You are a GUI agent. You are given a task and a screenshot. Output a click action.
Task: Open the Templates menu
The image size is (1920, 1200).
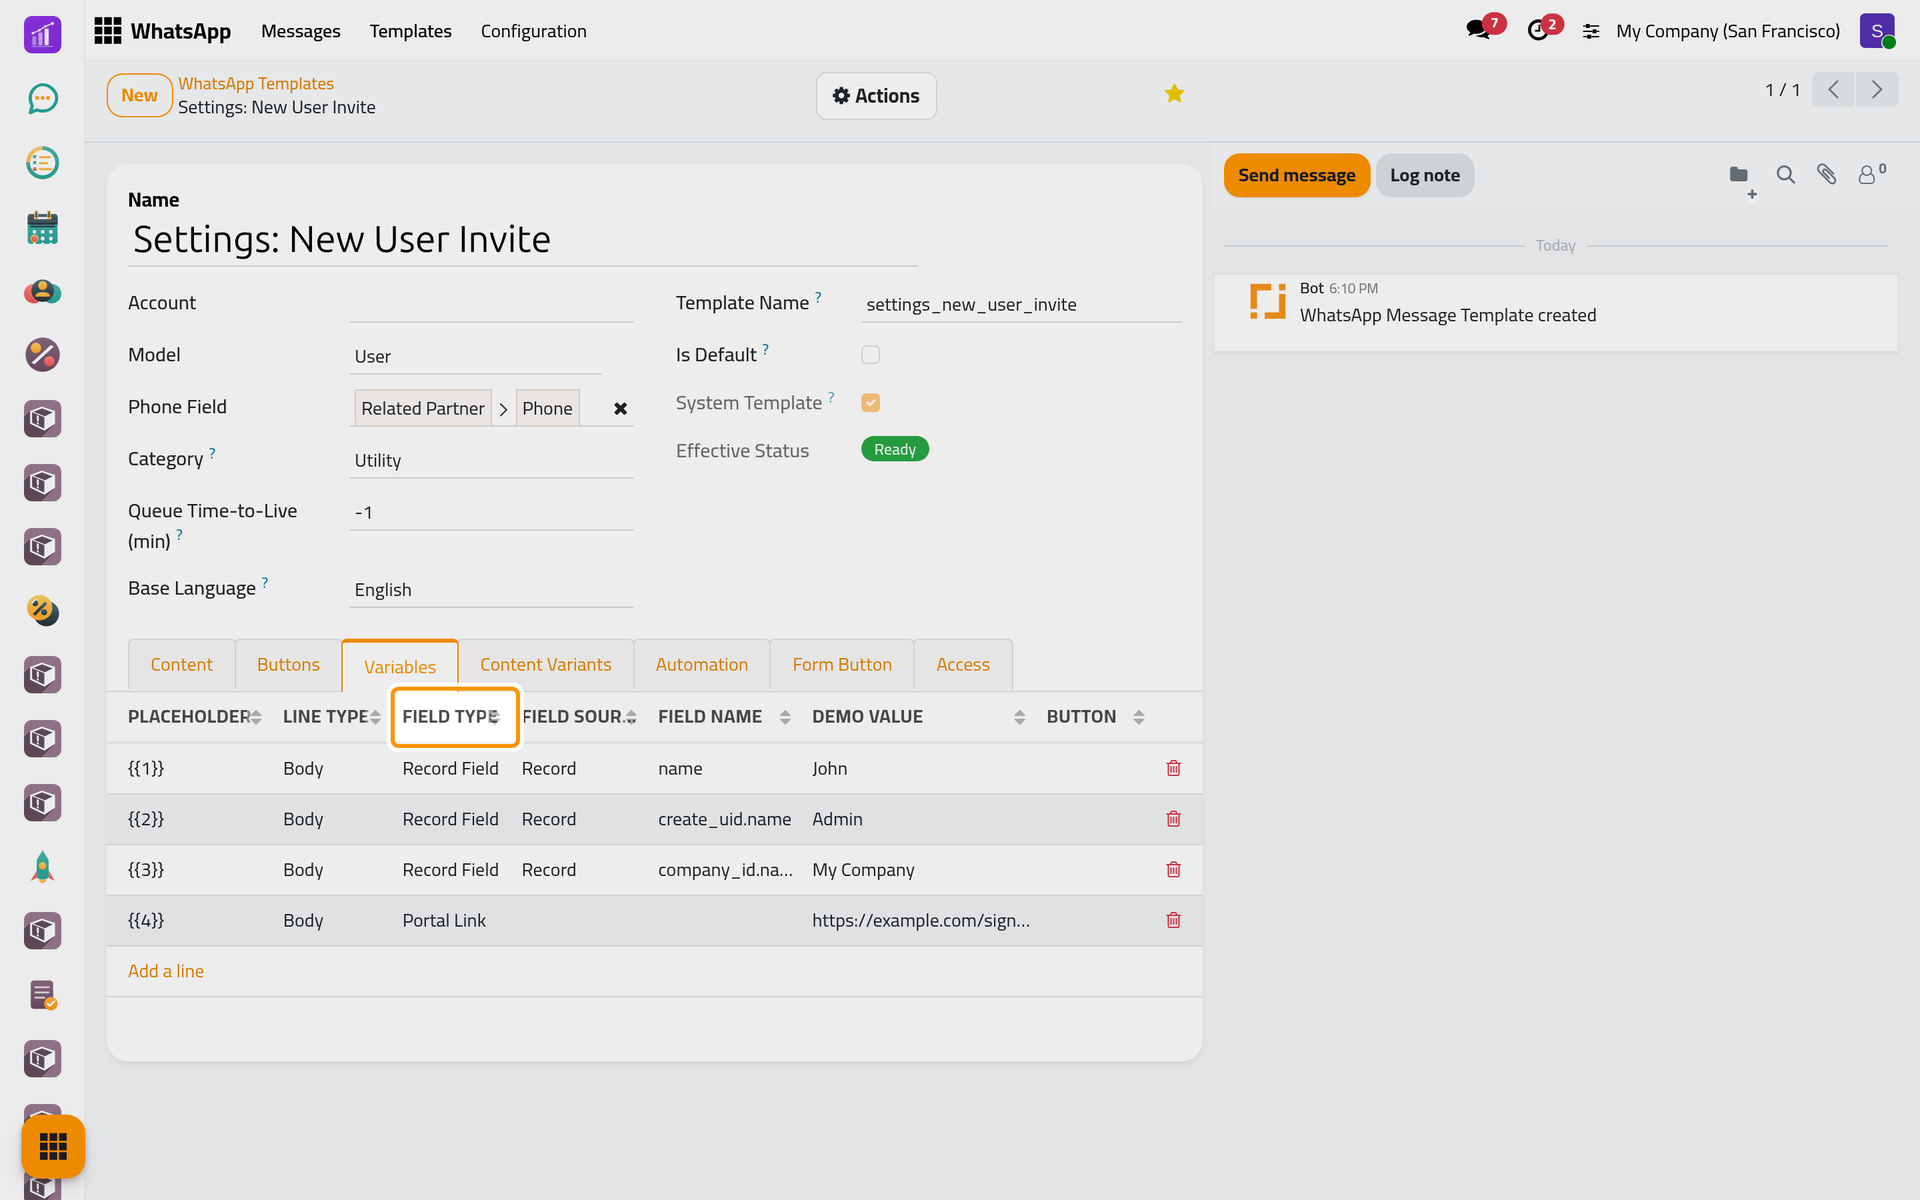click(x=410, y=31)
